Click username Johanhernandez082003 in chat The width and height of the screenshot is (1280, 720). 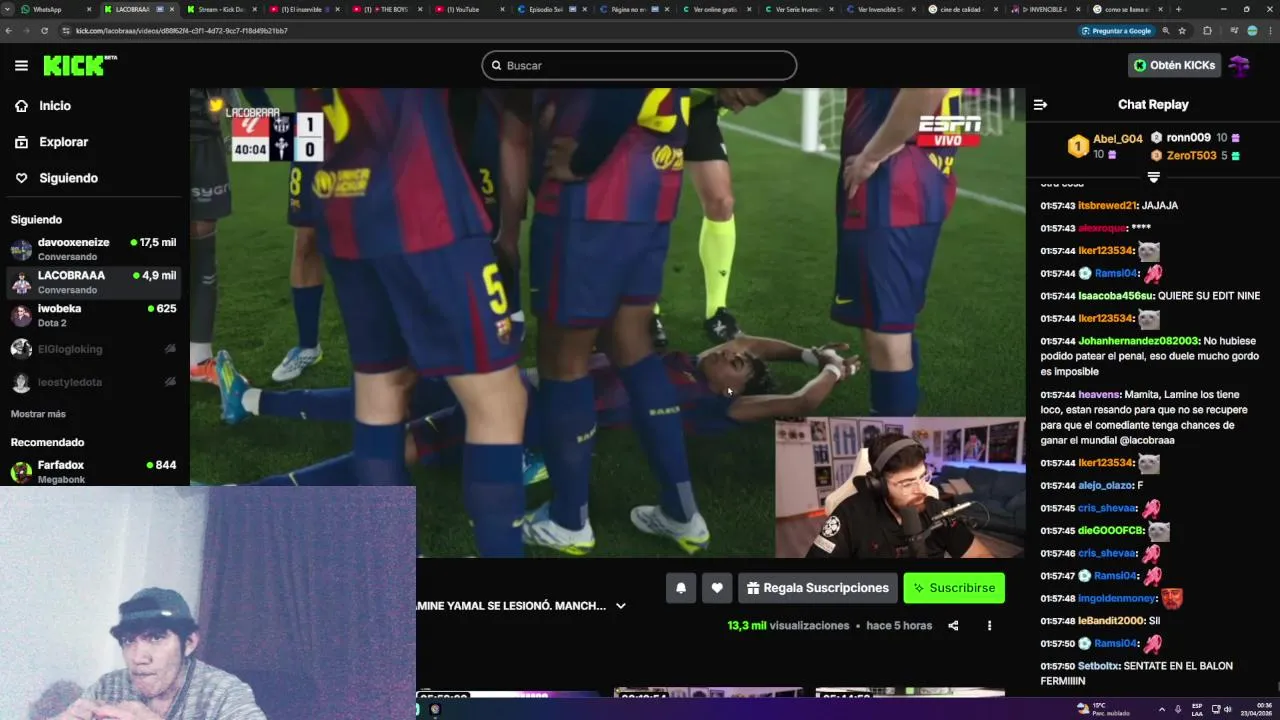(x=1138, y=341)
